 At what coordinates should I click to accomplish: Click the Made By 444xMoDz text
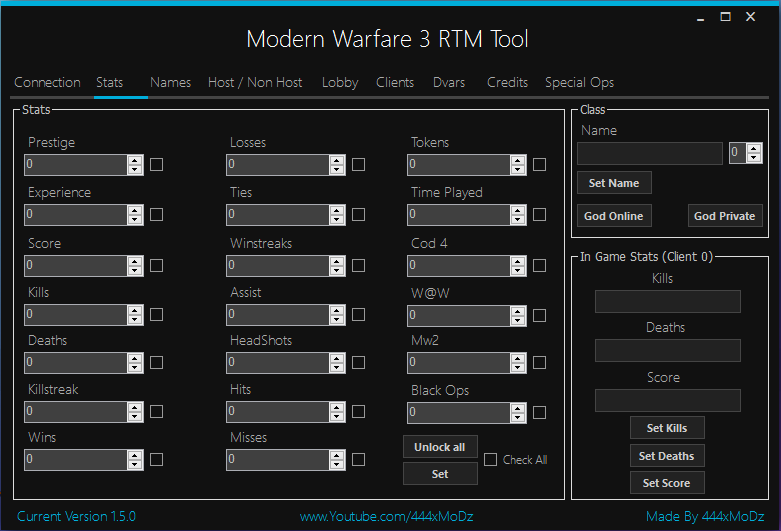[x=705, y=516]
